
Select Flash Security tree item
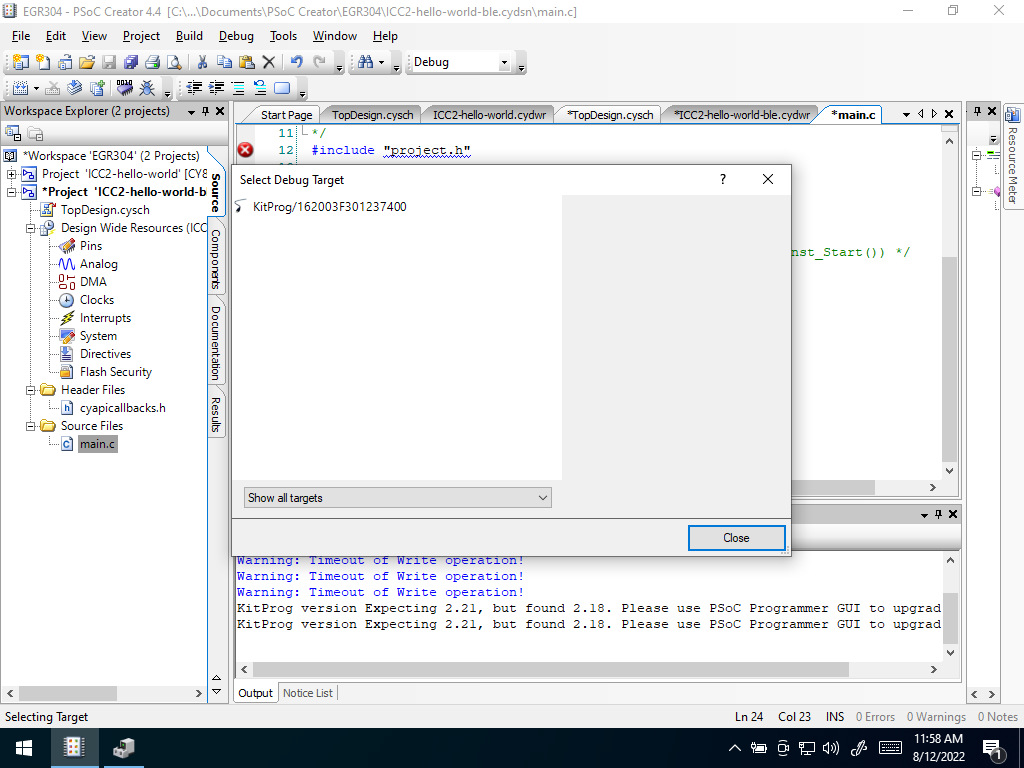[116, 372]
